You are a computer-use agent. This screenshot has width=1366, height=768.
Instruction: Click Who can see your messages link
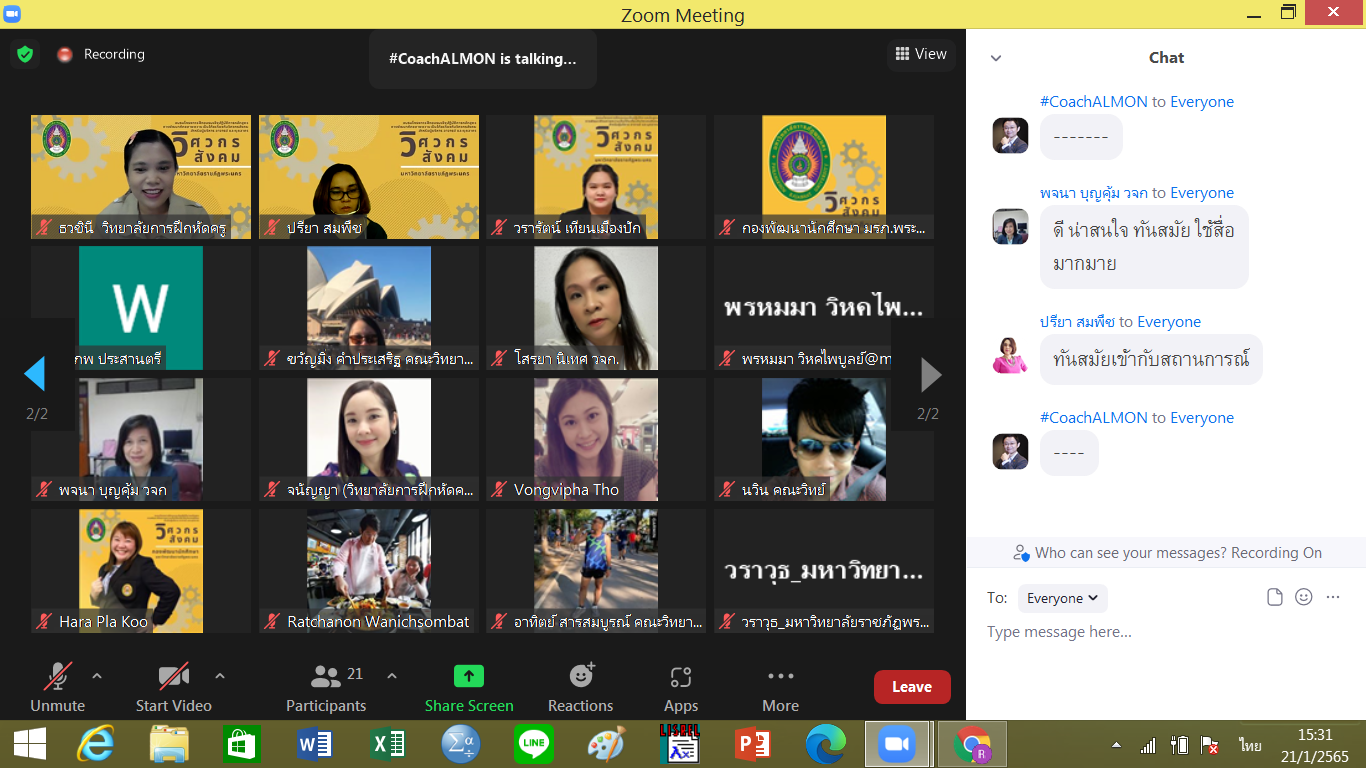pyautogui.click(x=1166, y=552)
